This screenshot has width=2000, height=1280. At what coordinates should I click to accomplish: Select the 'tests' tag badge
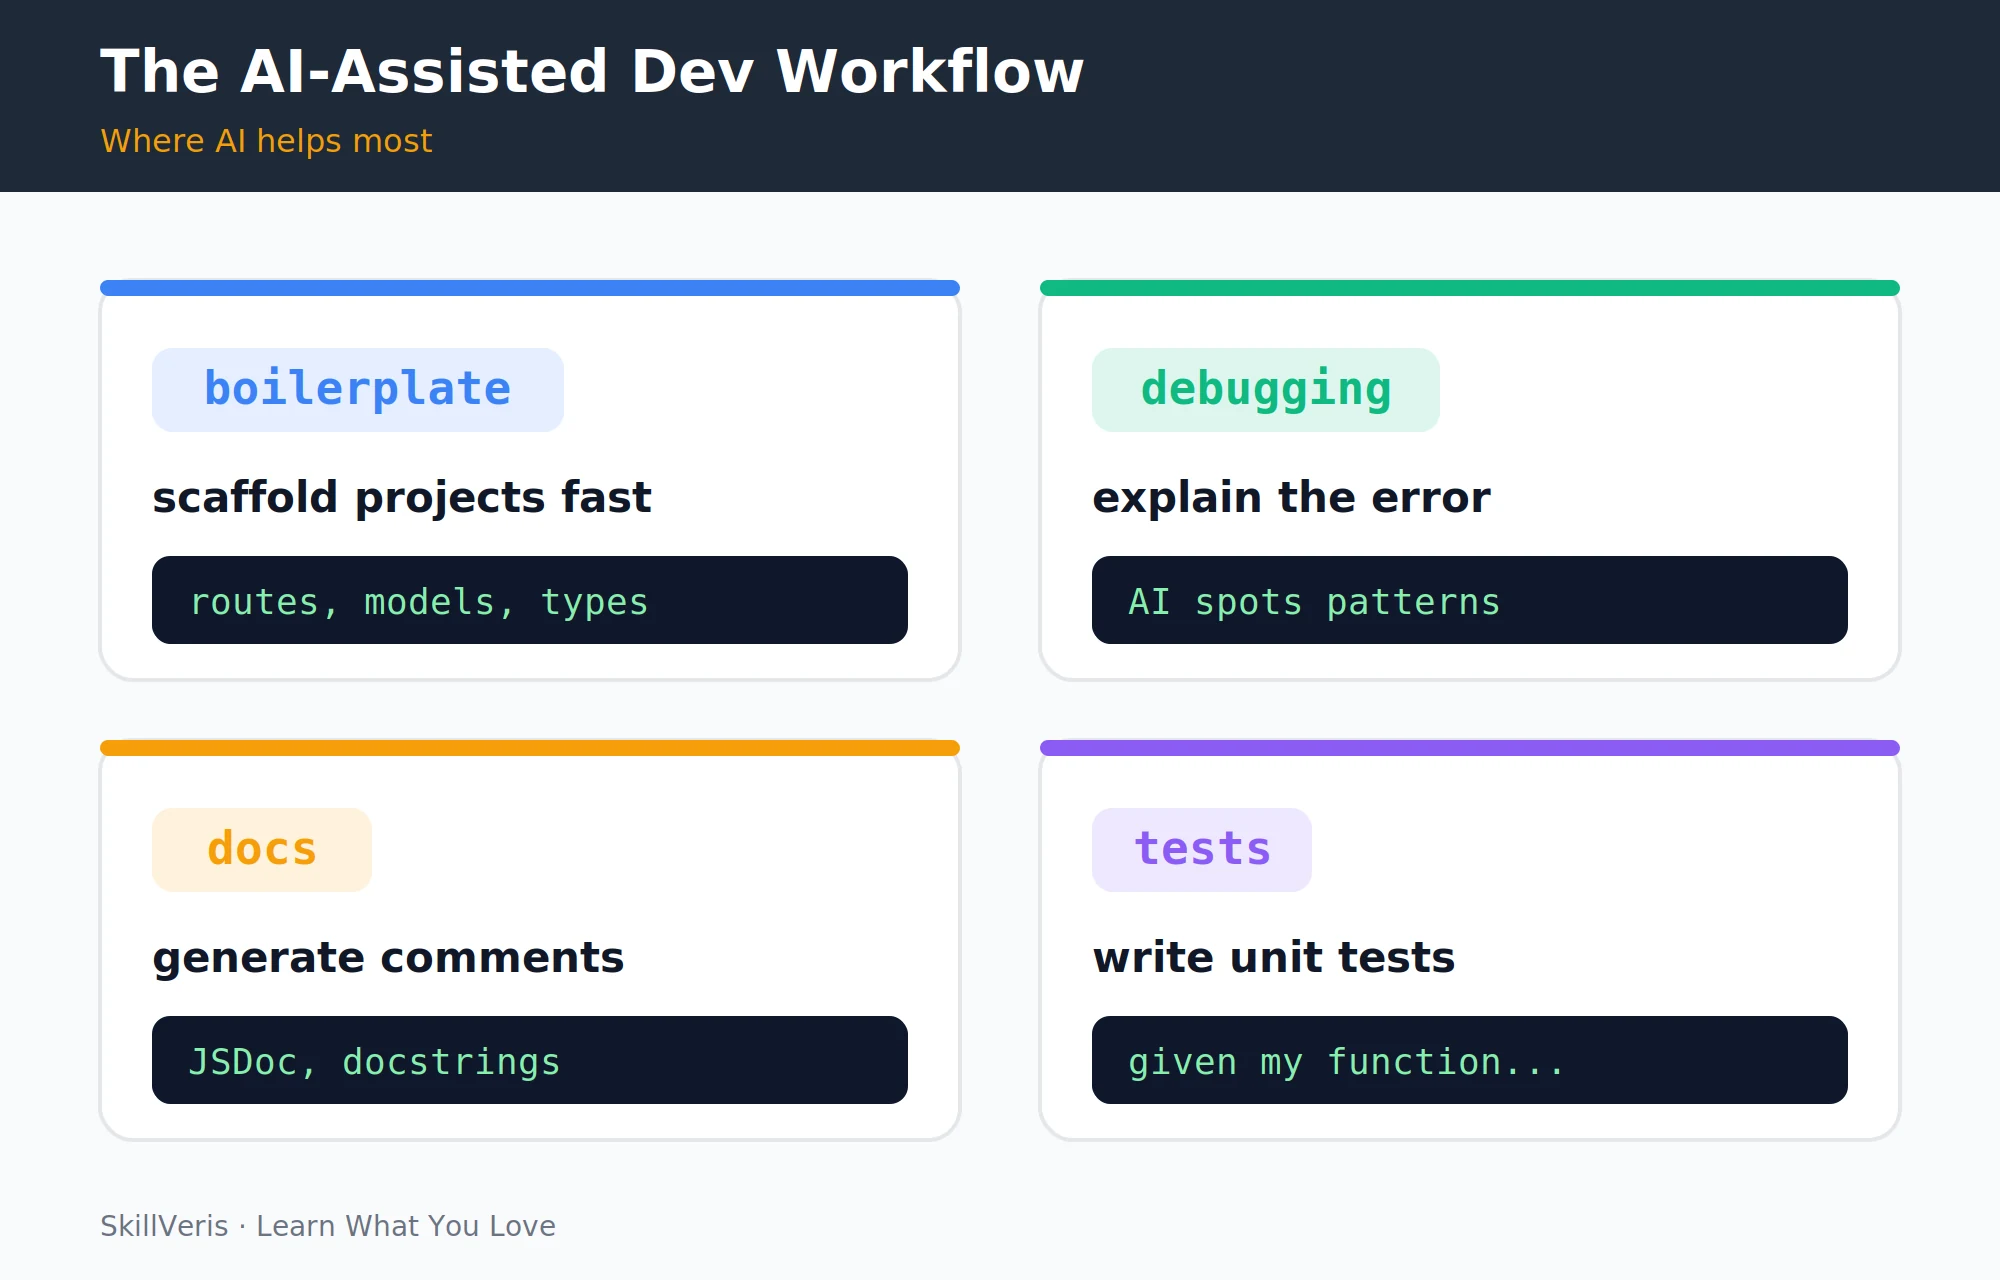pyautogui.click(x=1202, y=850)
